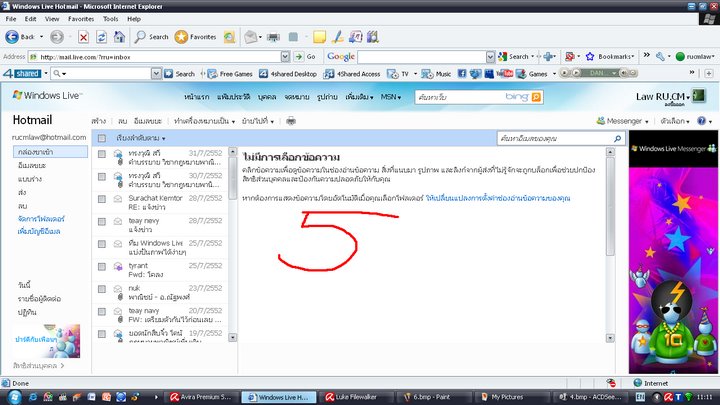Image resolution: width=720 pixels, height=405 pixels.
Task: Open the Tools menu
Action: click(110, 19)
